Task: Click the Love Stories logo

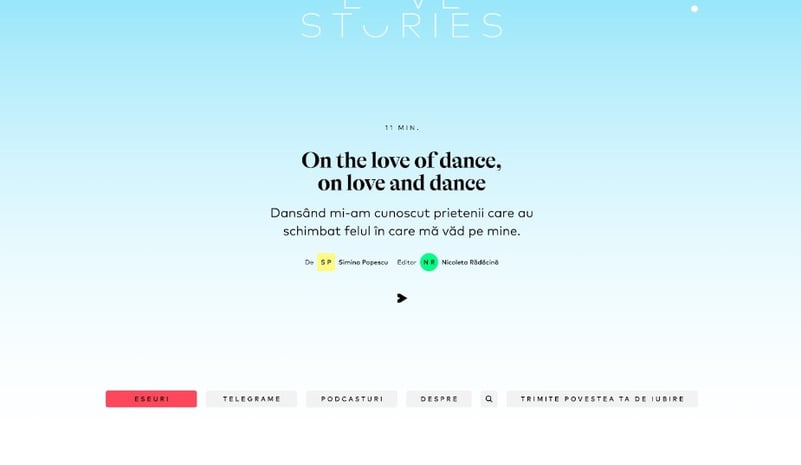Action: pos(402,19)
